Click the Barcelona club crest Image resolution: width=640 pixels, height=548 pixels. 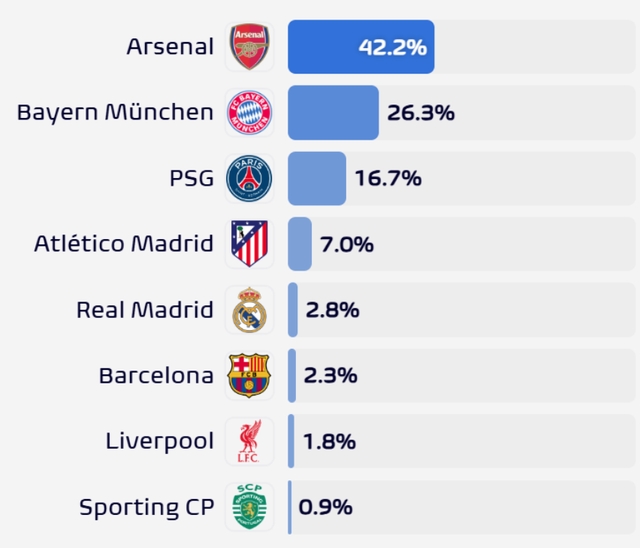249,376
